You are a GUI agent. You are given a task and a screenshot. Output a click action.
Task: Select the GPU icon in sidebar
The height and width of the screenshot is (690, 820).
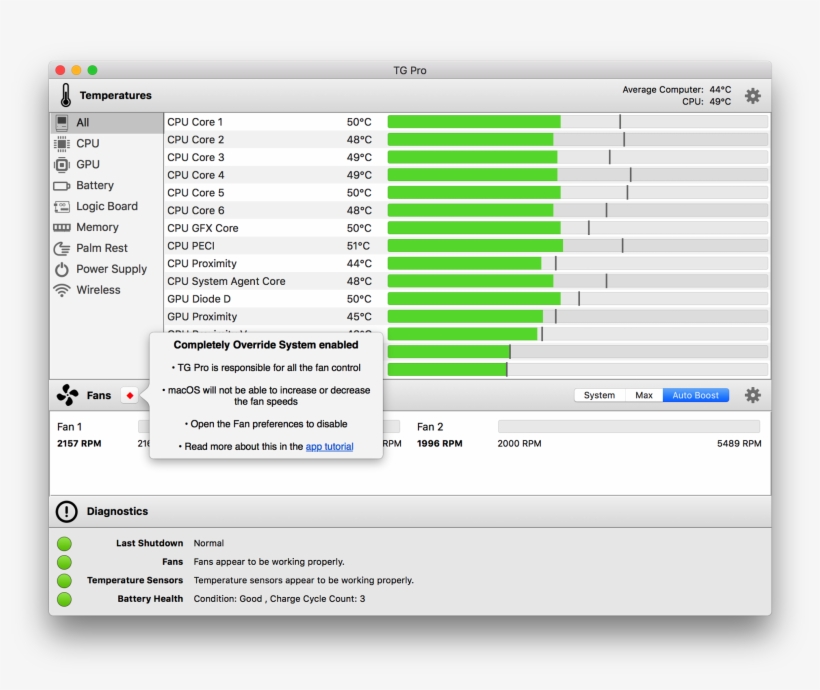pos(62,164)
